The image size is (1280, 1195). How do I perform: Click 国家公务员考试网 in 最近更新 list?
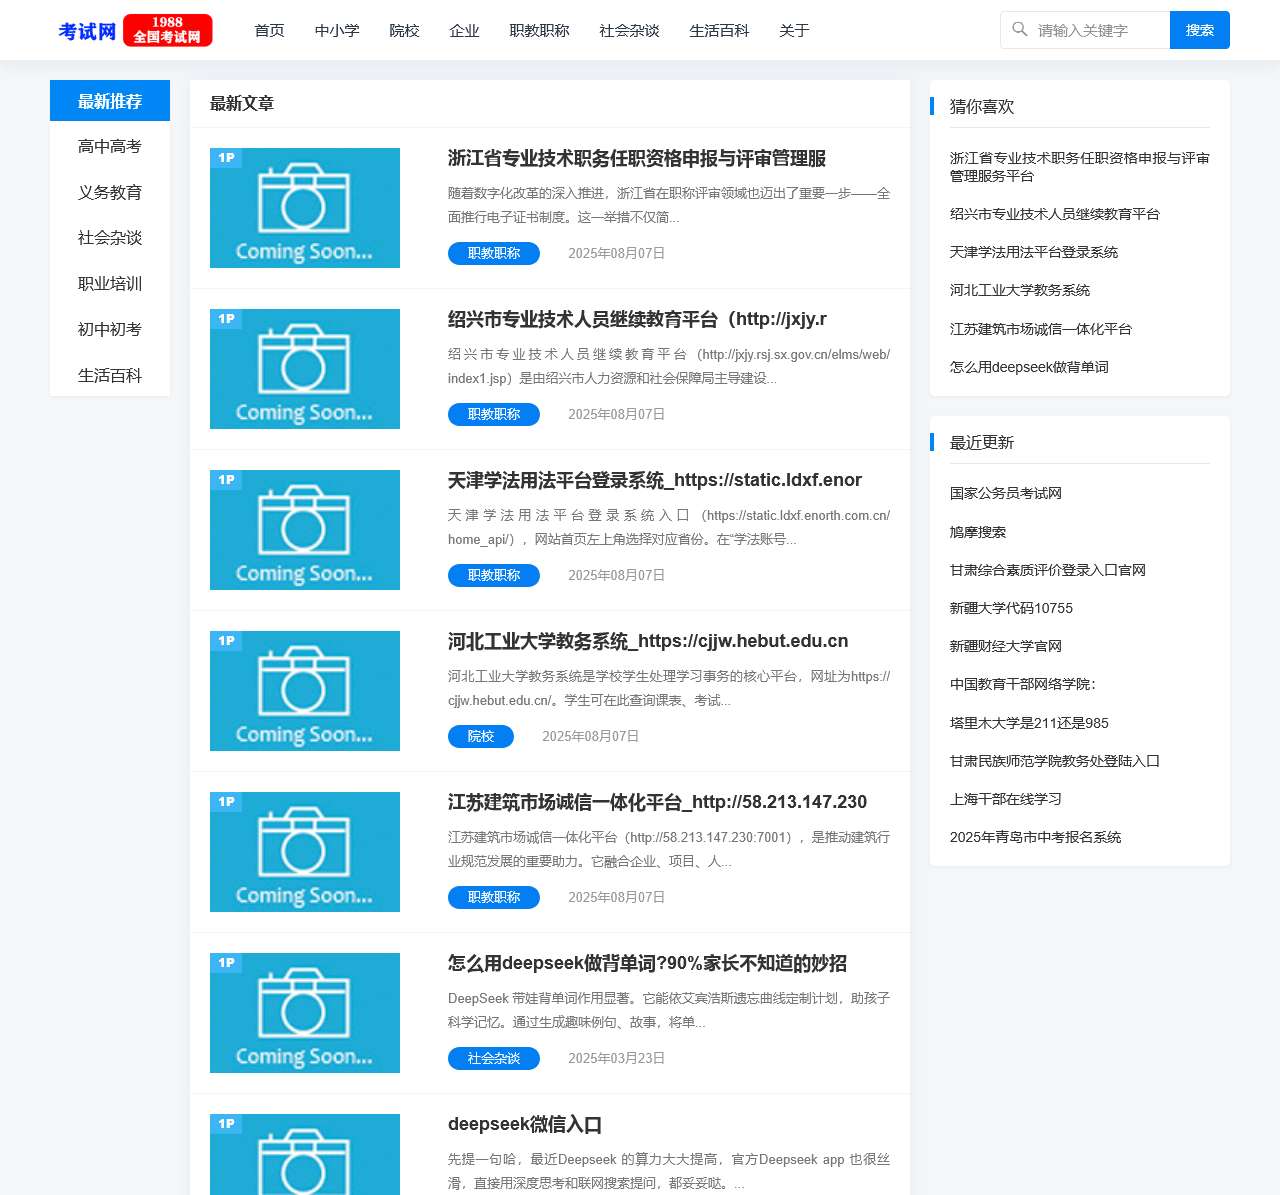tap(1006, 493)
